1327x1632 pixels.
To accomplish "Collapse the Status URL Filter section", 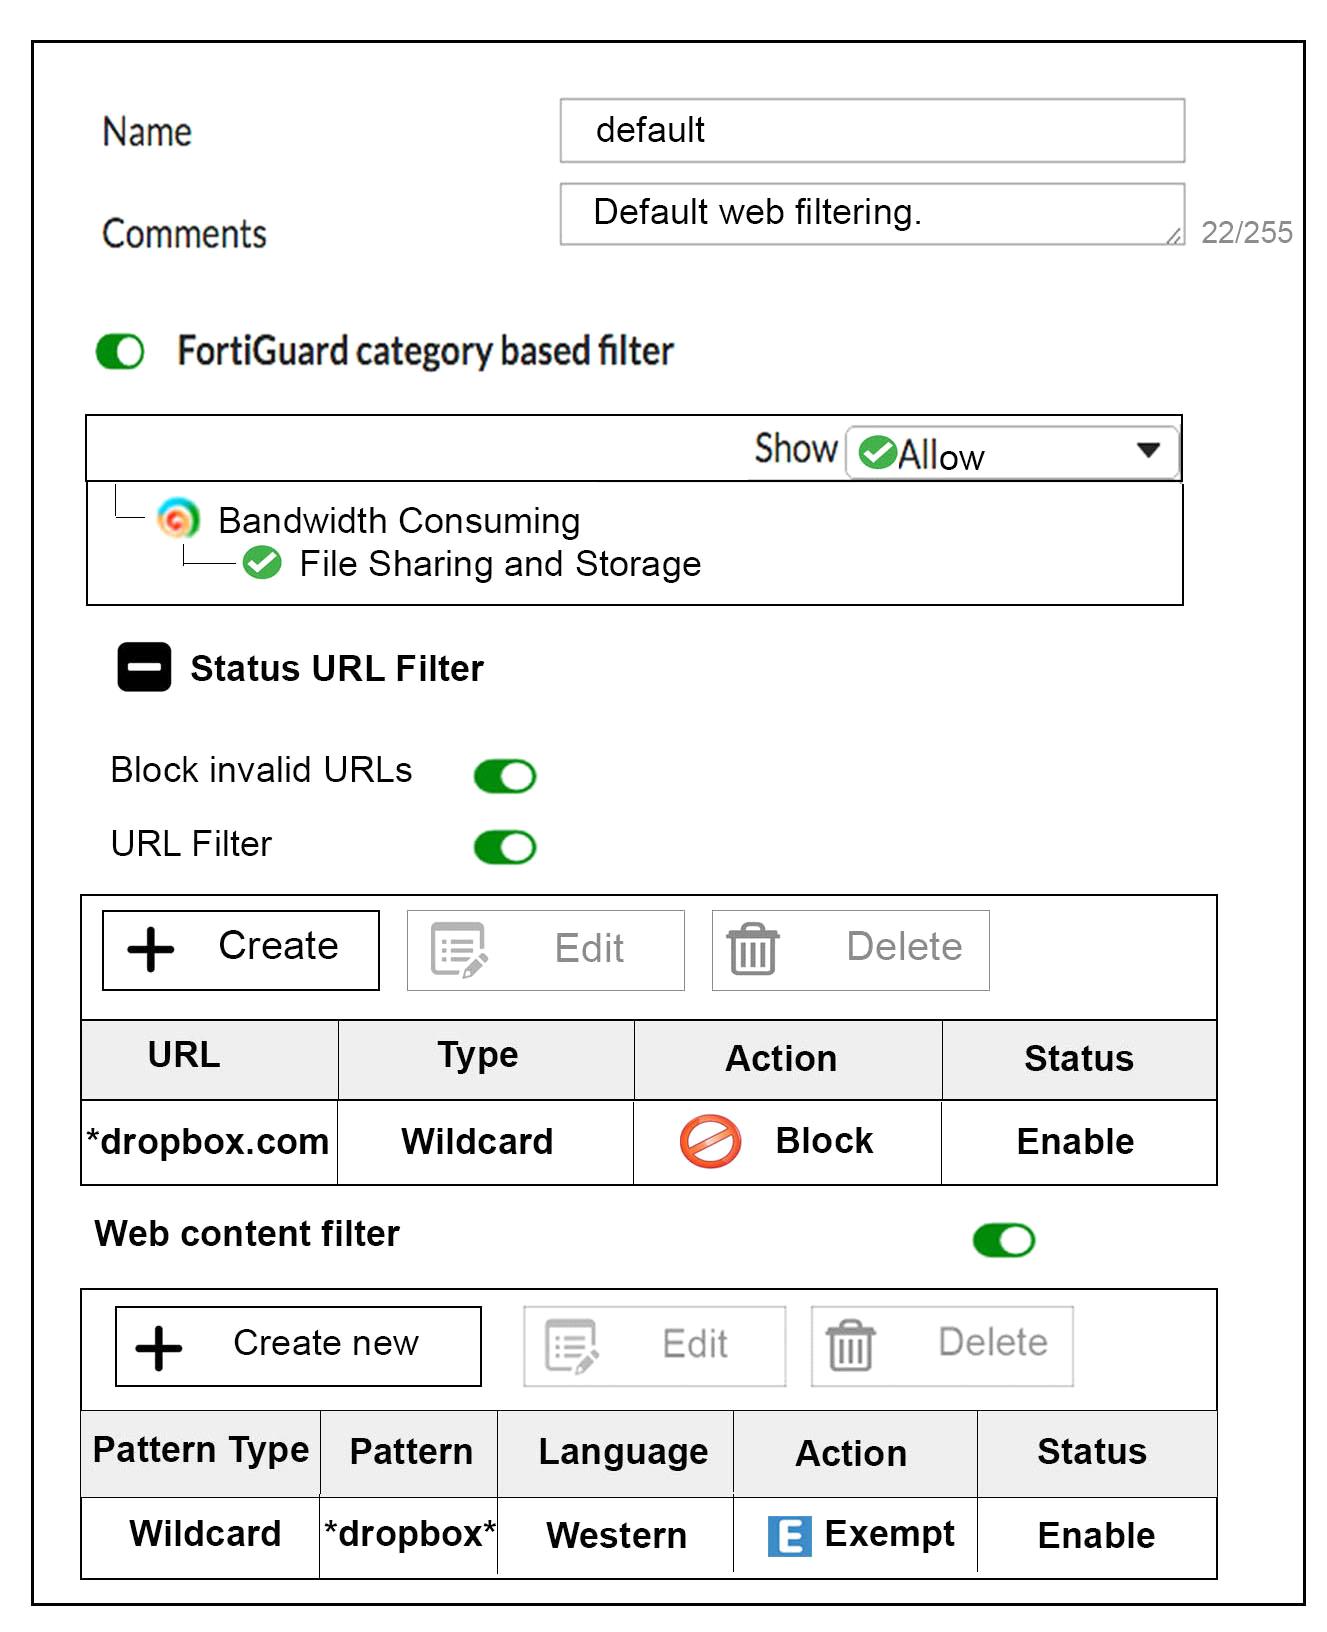I will pos(144,667).
